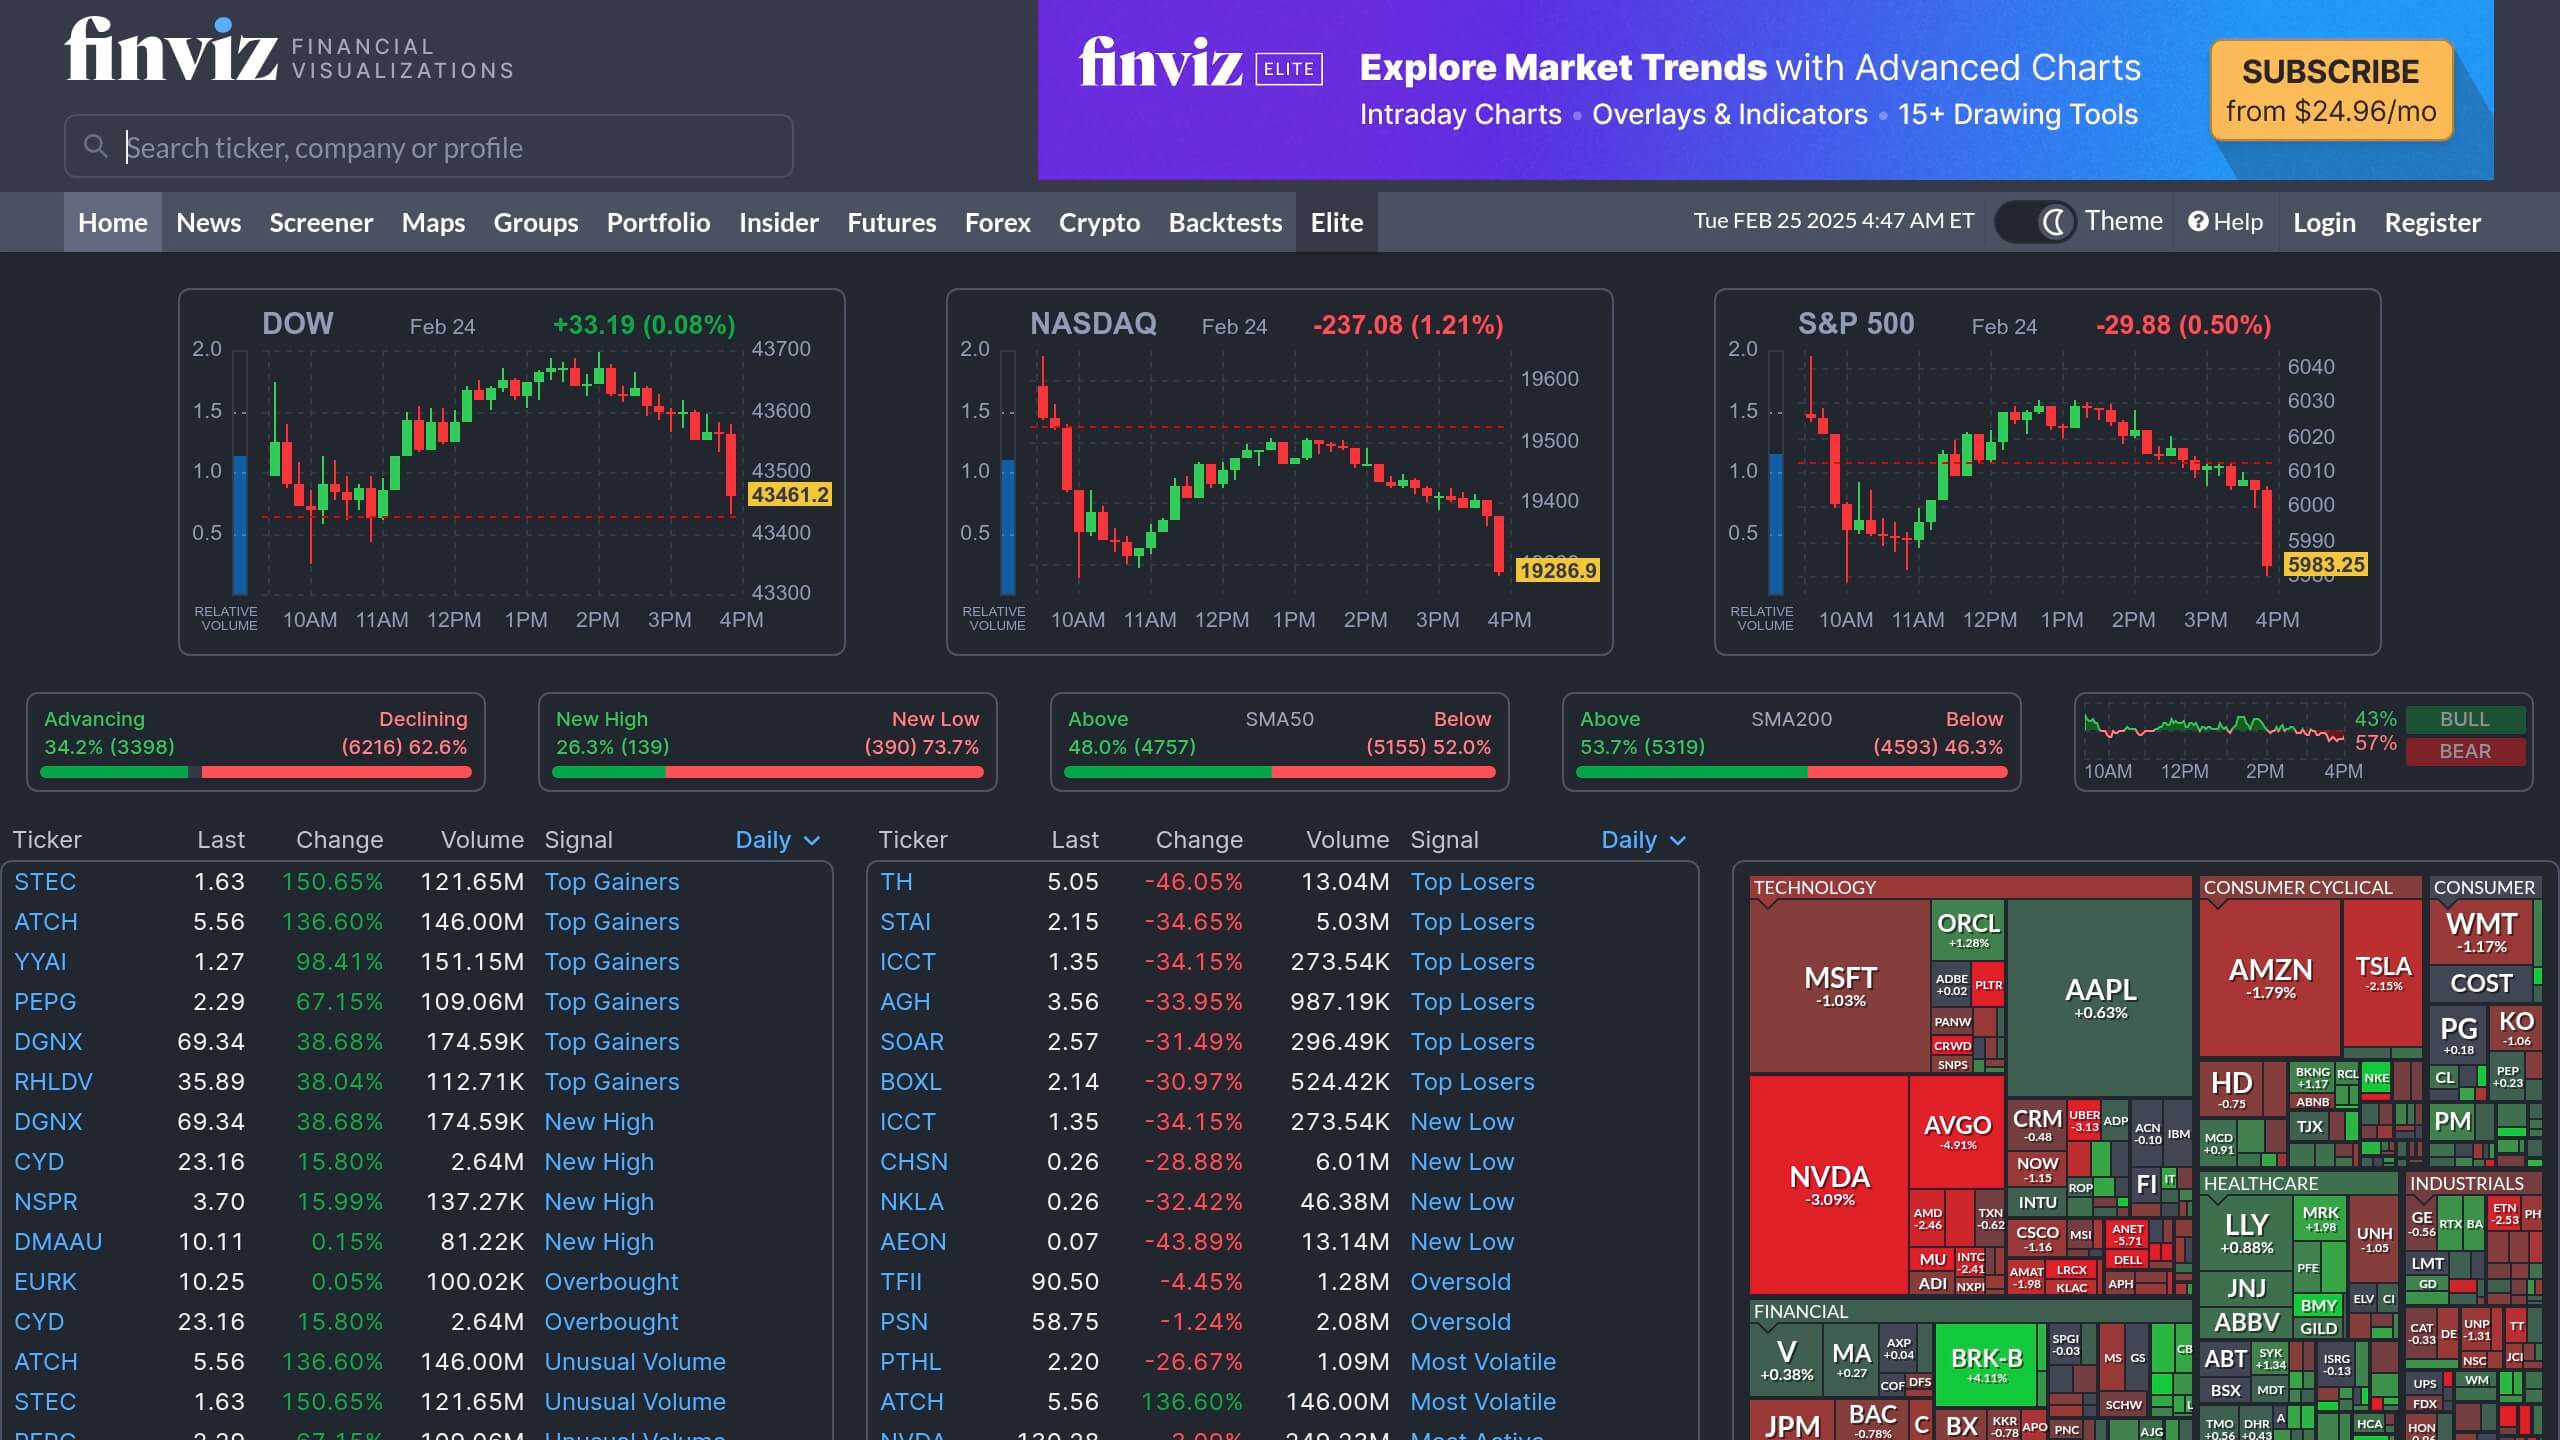This screenshot has width=2560, height=1440.
Task: Switch to the News tab
Action: [x=208, y=222]
